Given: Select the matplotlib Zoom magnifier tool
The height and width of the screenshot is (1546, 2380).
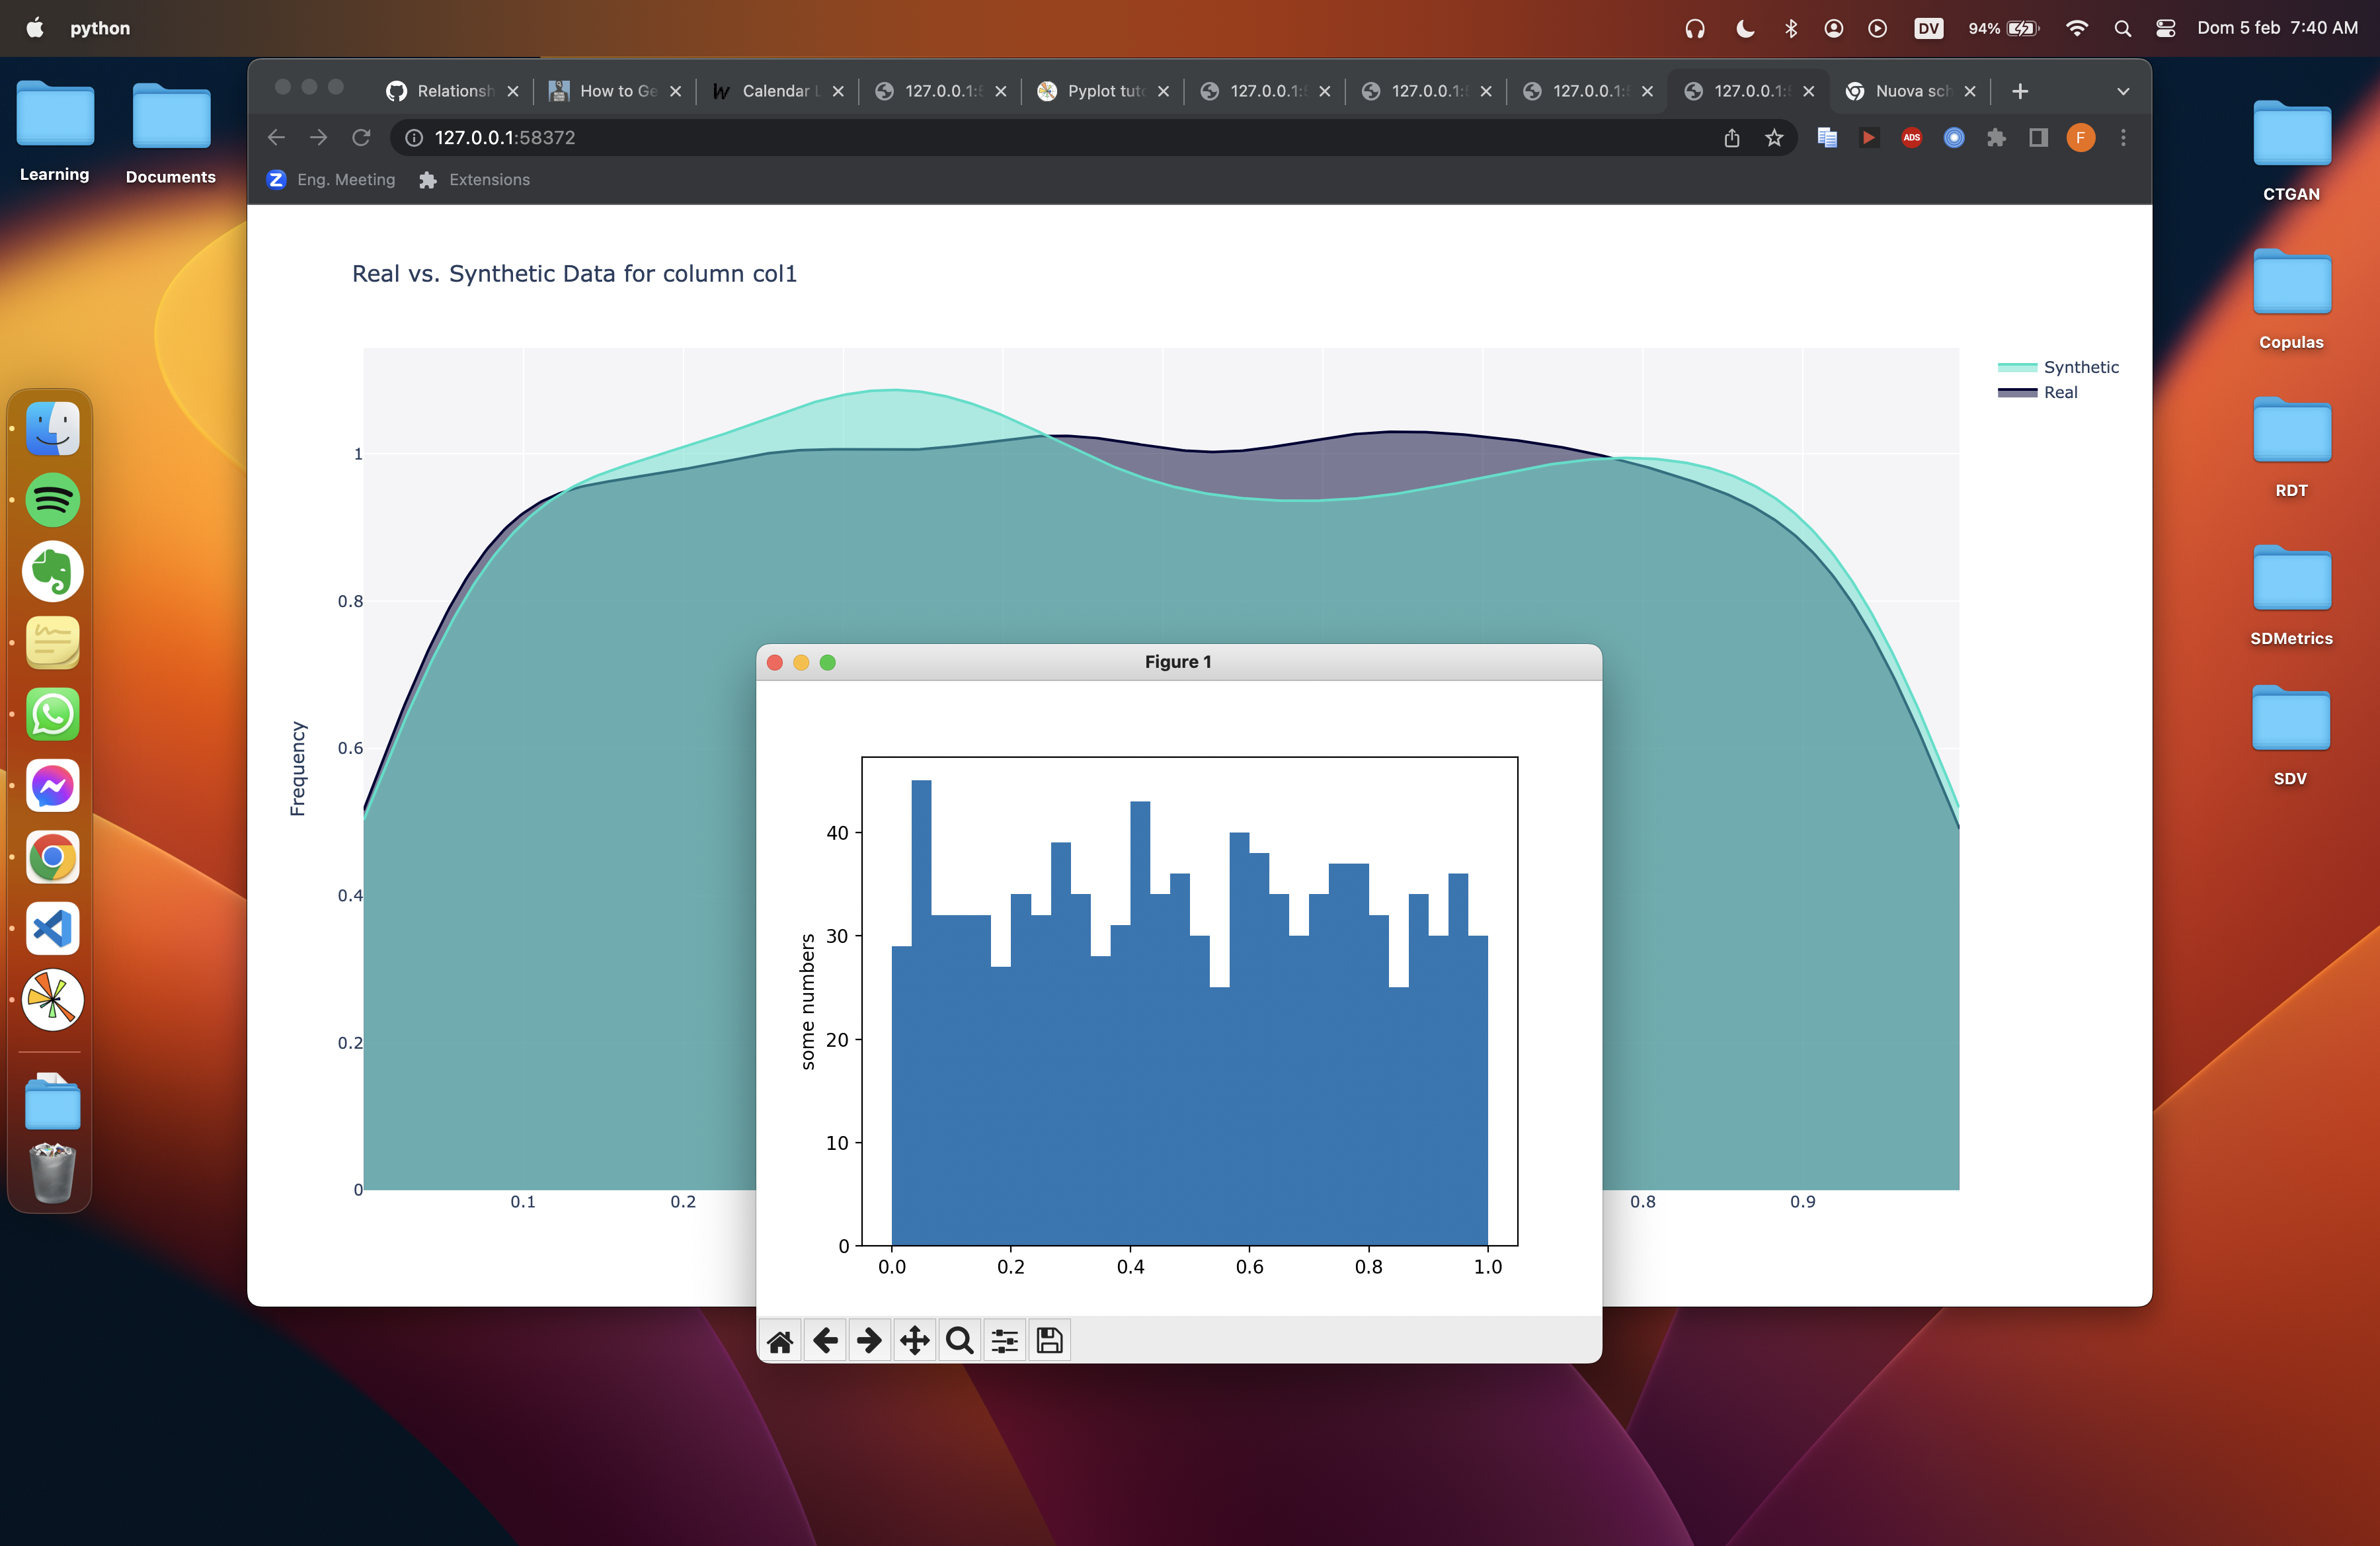Looking at the screenshot, I should tap(959, 1340).
